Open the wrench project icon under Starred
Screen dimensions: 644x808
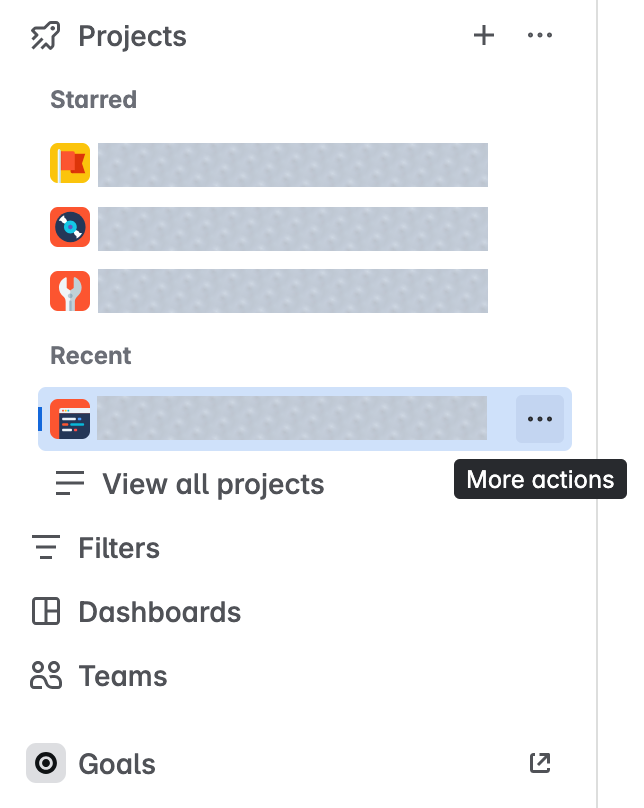[68, 291]
